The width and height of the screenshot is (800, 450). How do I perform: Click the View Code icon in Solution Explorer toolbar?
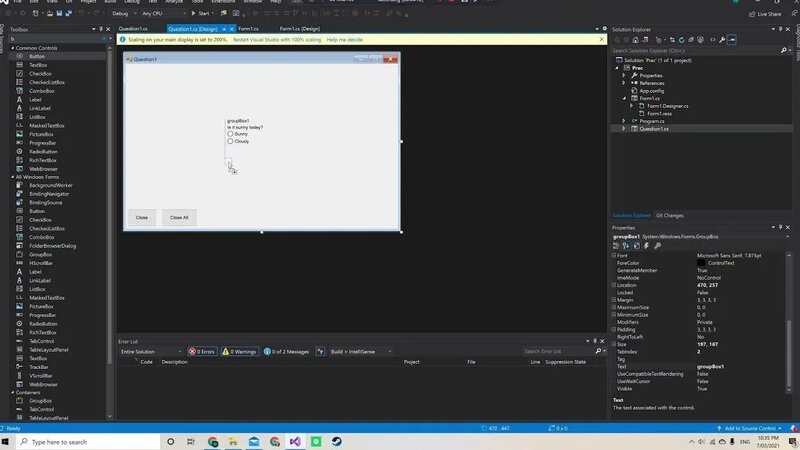pos(713,40)
